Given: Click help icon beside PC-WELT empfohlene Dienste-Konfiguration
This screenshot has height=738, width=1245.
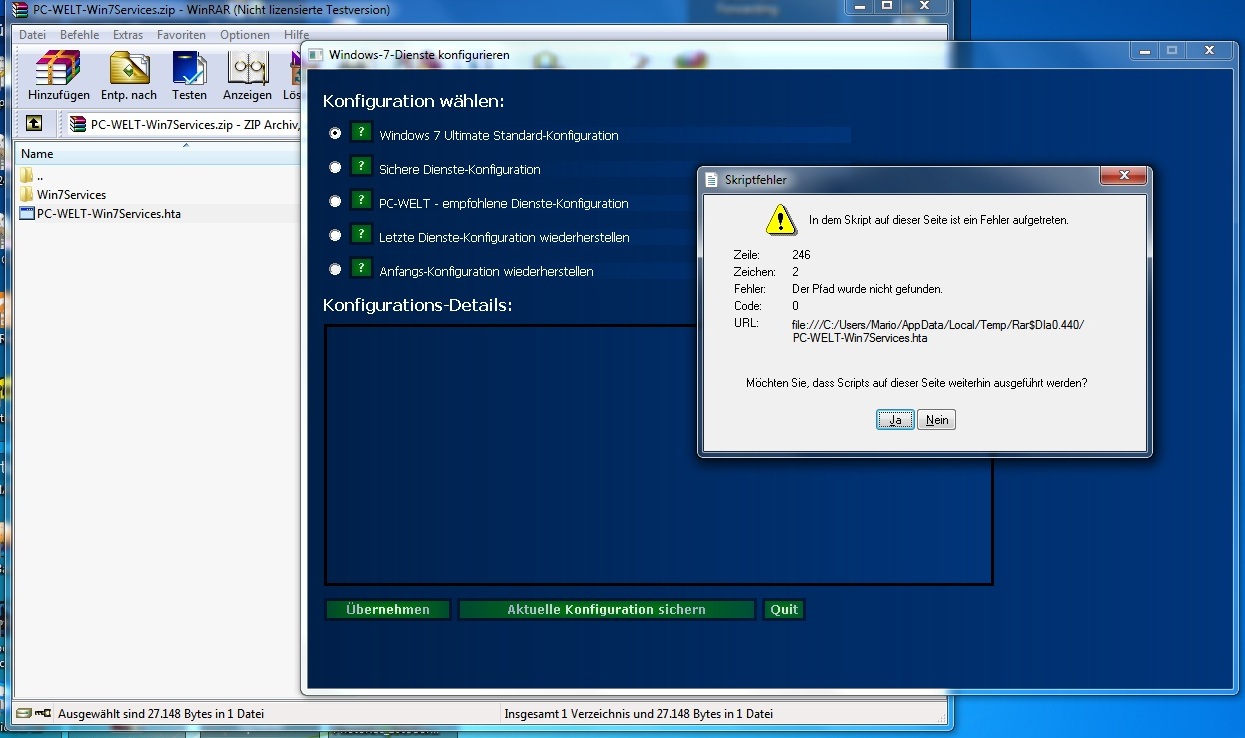Looking at the screenshot, I should pos(361,200).
